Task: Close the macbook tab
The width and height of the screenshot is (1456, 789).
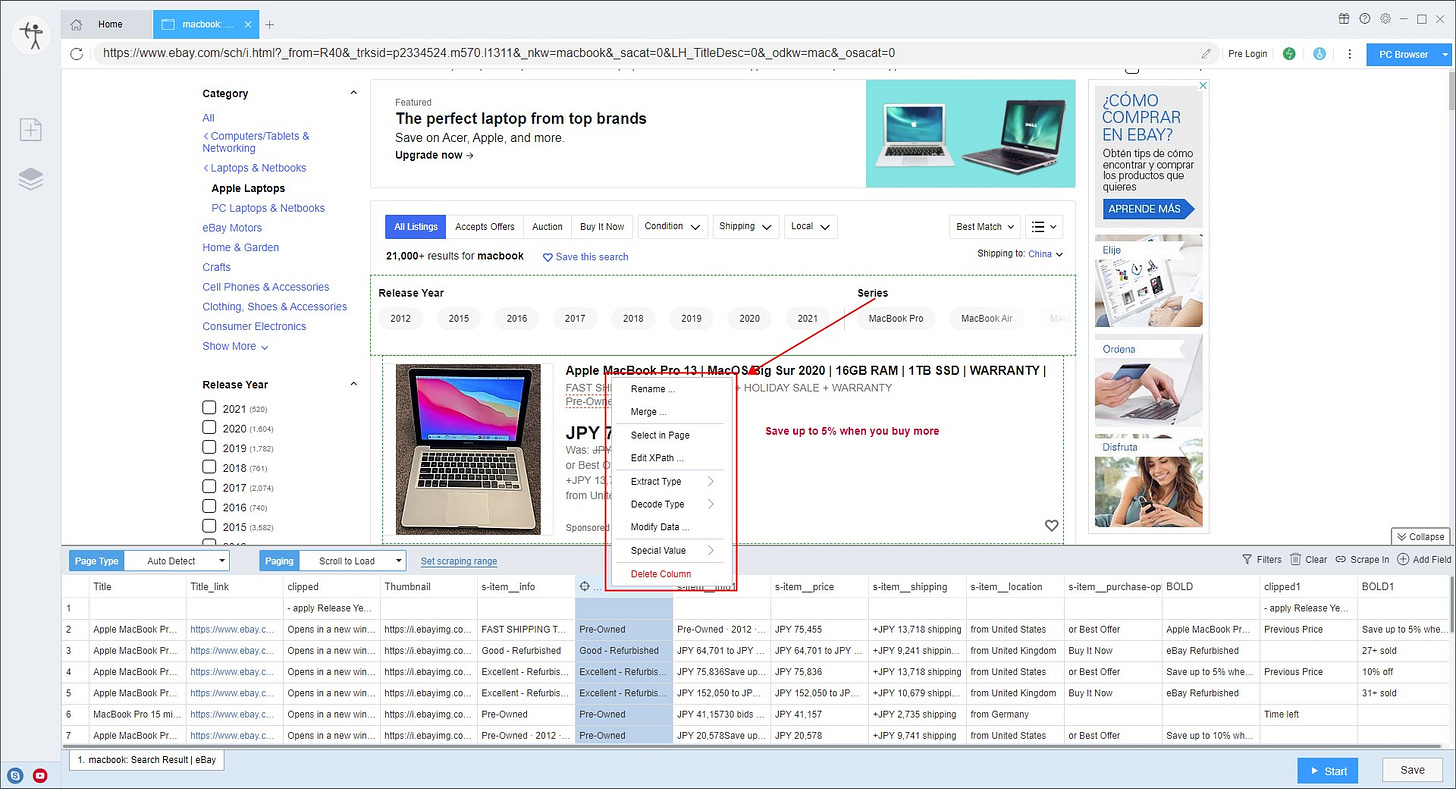Action: [248, 24]
